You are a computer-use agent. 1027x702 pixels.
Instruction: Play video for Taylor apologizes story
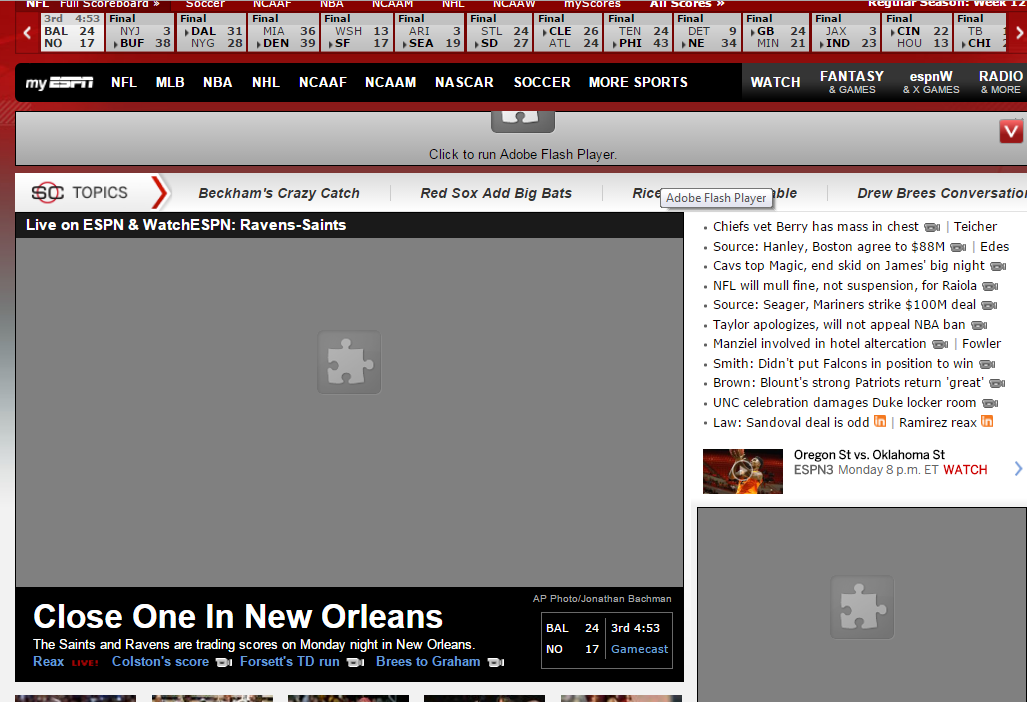(x=979, y=325)
